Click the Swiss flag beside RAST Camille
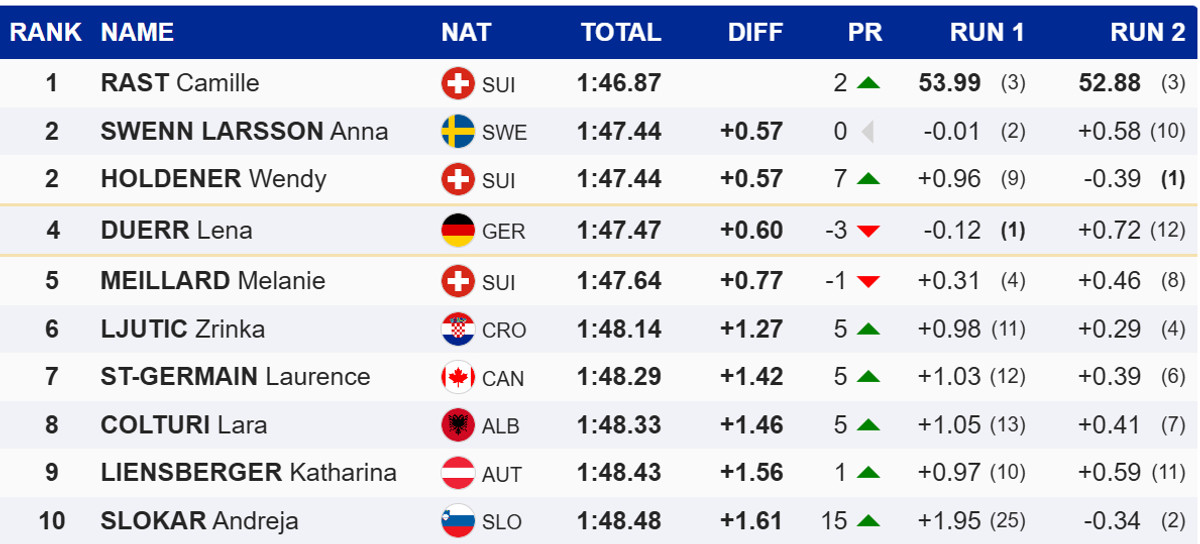Viewport: 1200px width, 544px height. coord(458,83)
